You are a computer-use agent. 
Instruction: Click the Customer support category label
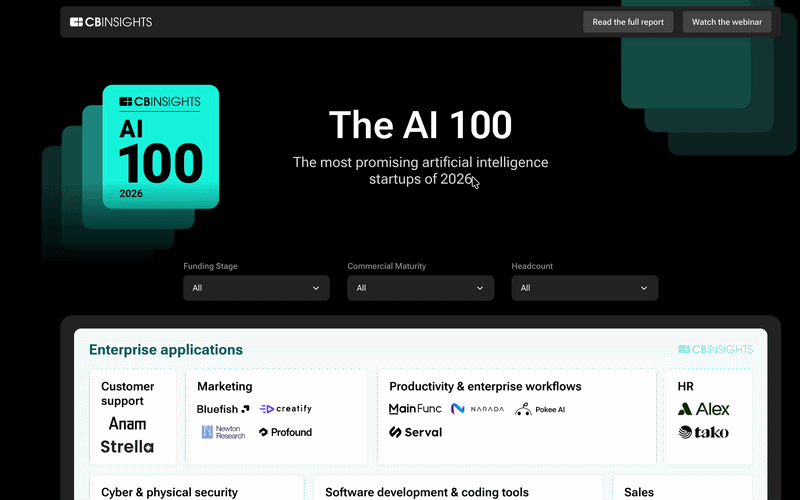(128, 393)
